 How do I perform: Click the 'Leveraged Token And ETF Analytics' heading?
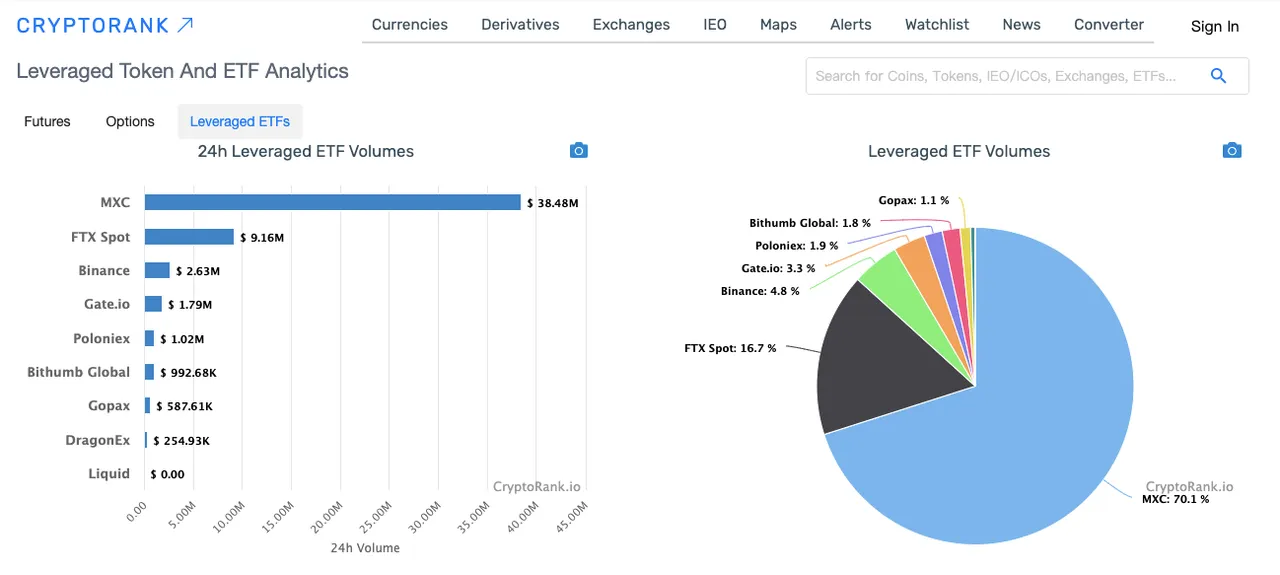(183, 71)
